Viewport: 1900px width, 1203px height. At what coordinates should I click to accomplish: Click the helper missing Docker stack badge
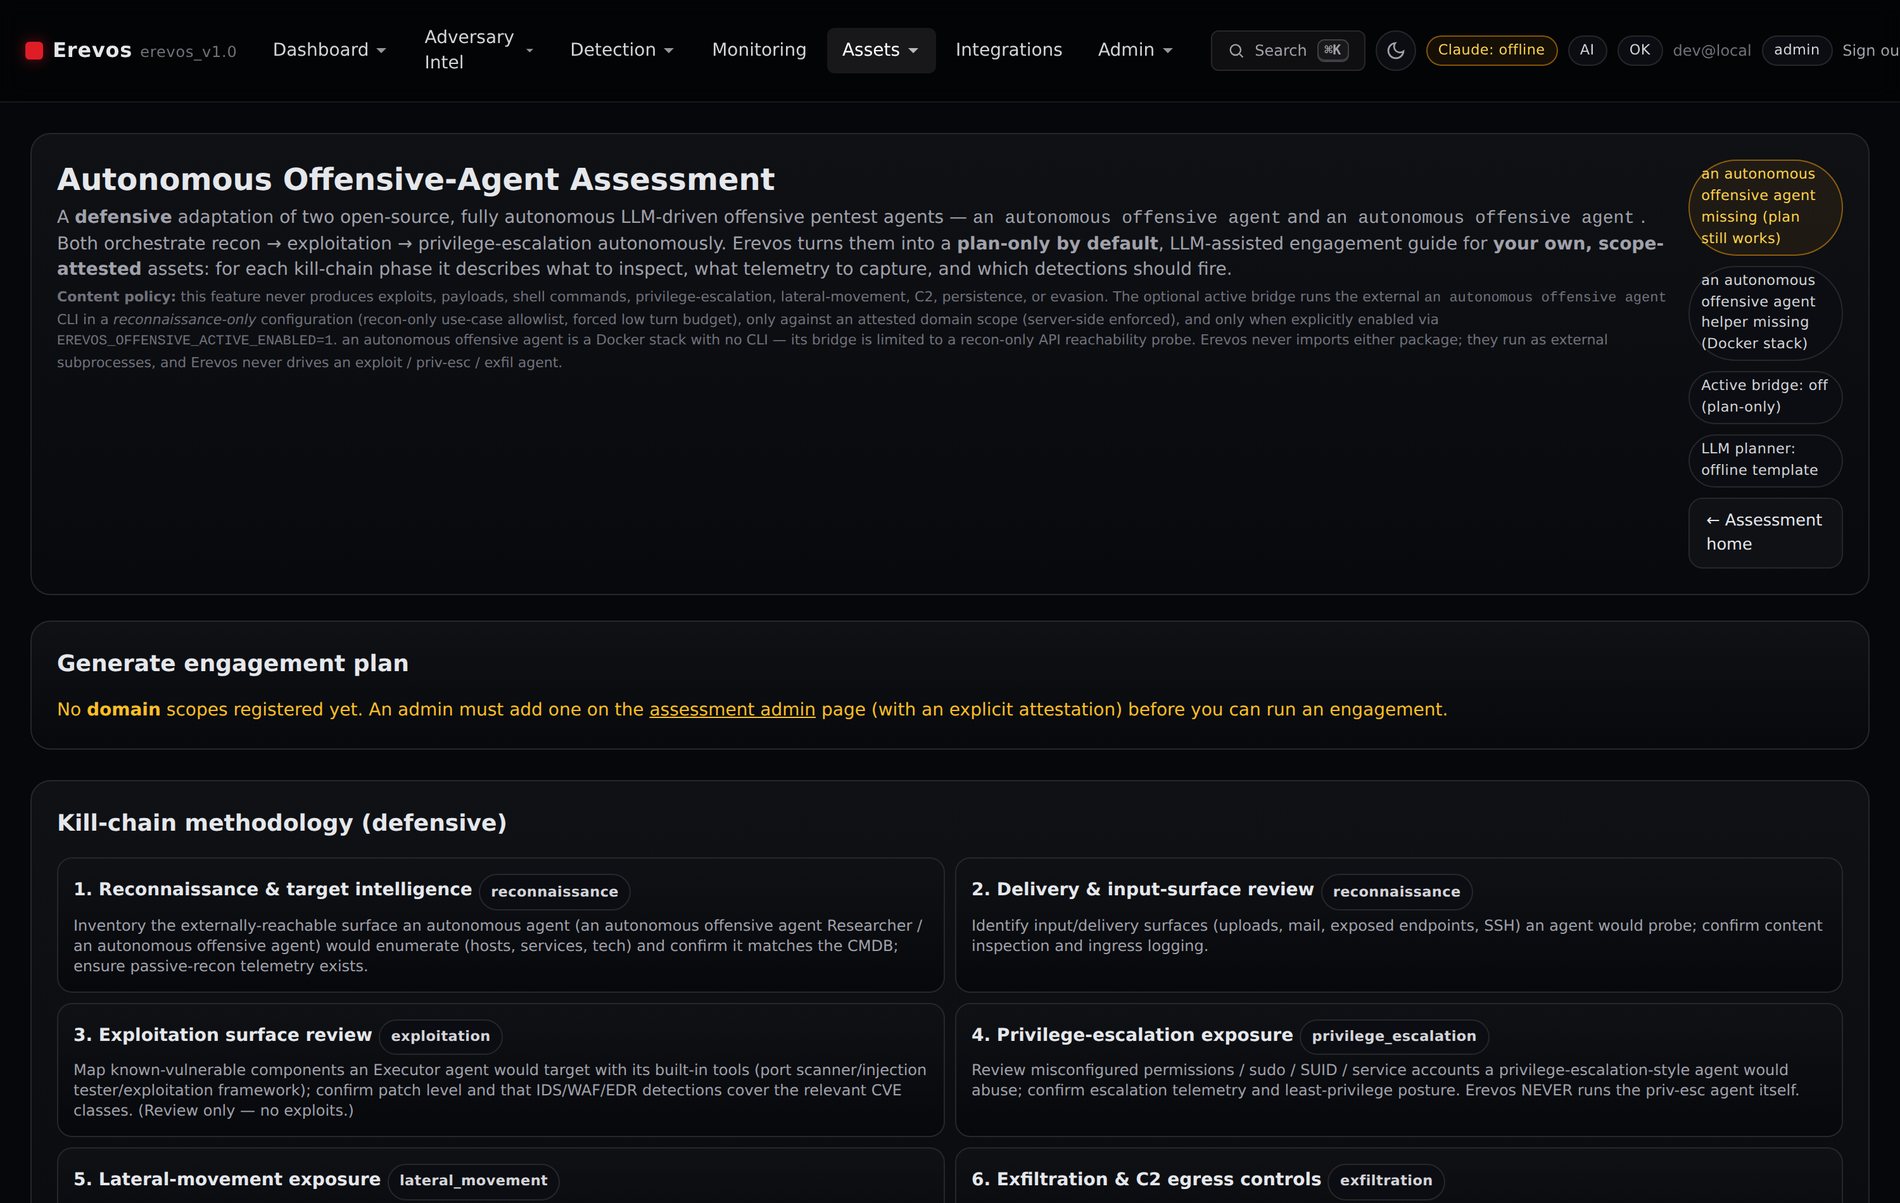point(1765,312)
